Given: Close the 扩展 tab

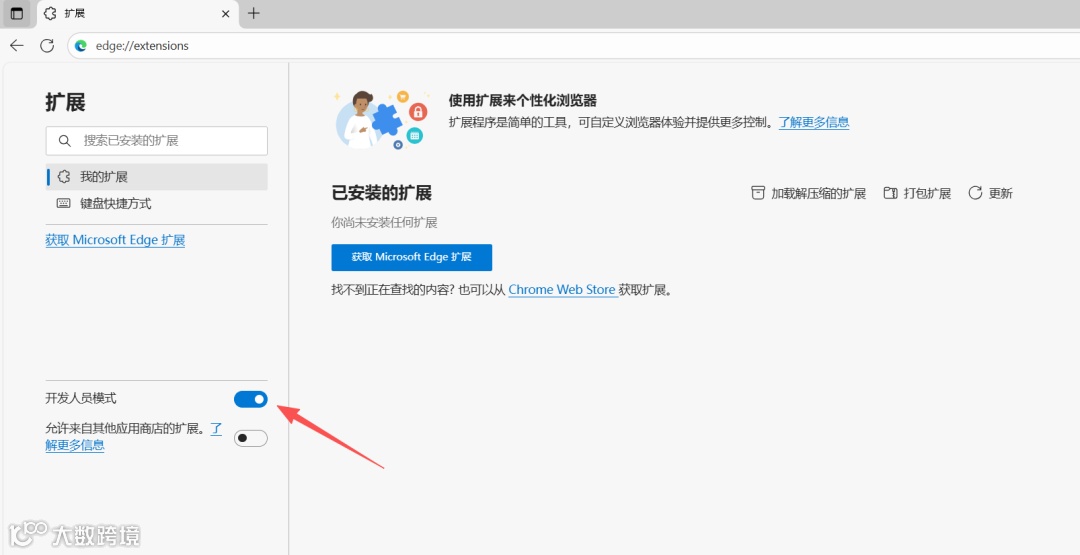Looking at the screenshot, I should (225, 14).
